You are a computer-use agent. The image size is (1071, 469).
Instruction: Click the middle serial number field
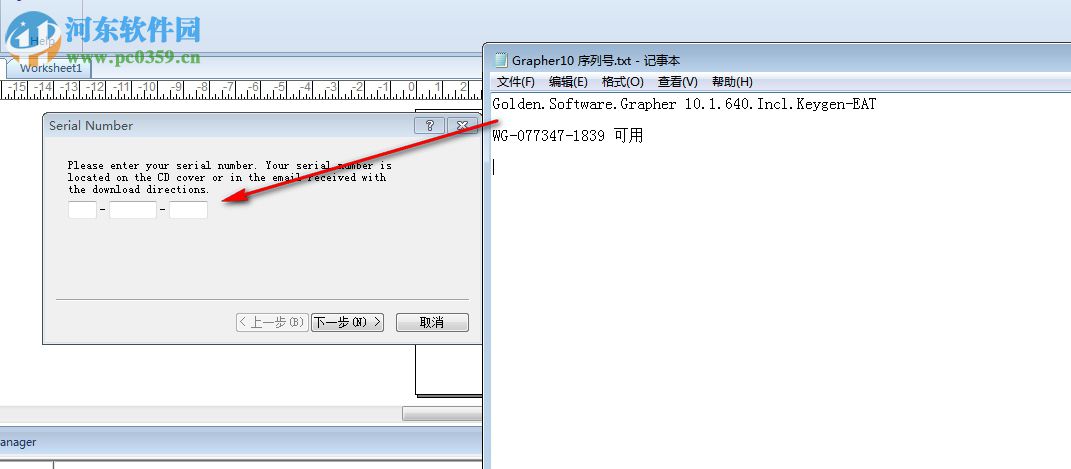click(133, 210)
